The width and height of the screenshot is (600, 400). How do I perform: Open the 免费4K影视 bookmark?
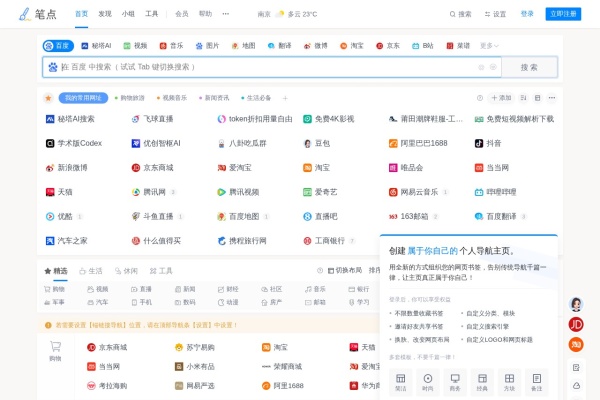click(x=329, y=119)
